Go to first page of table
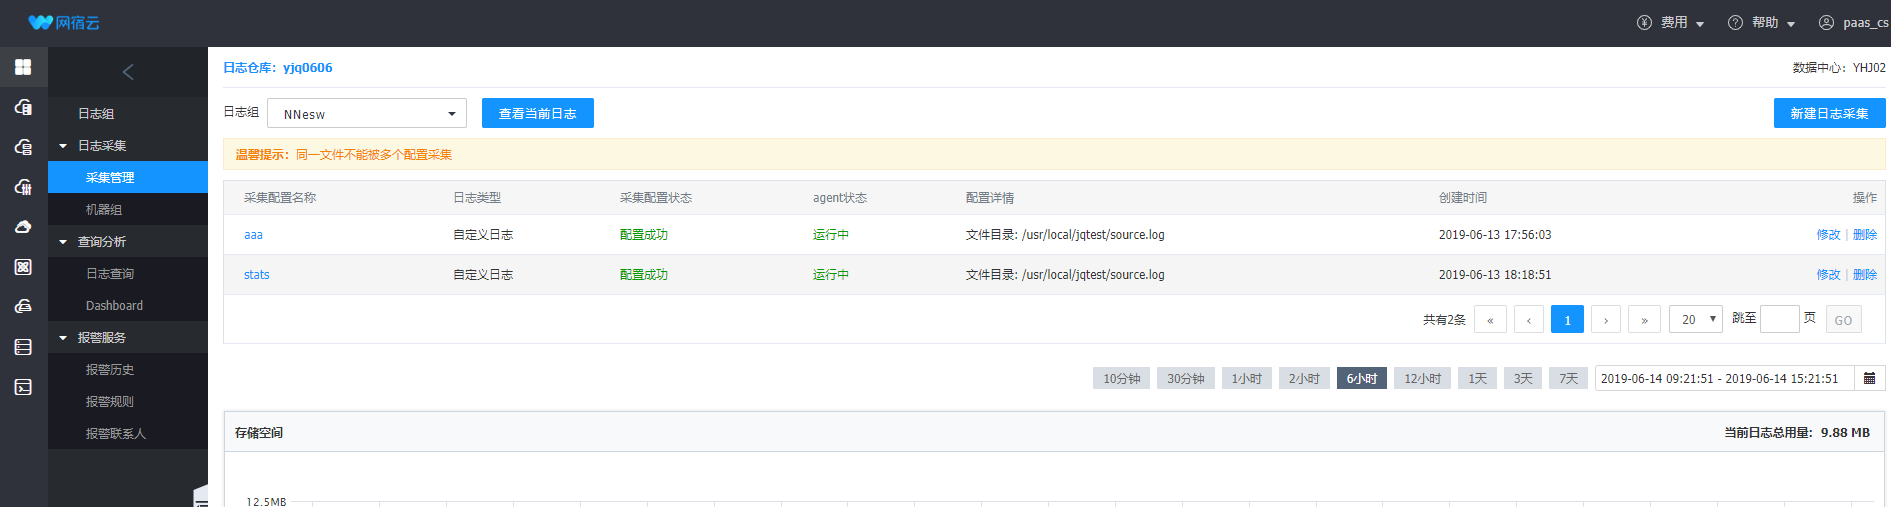 (1490, 319)
